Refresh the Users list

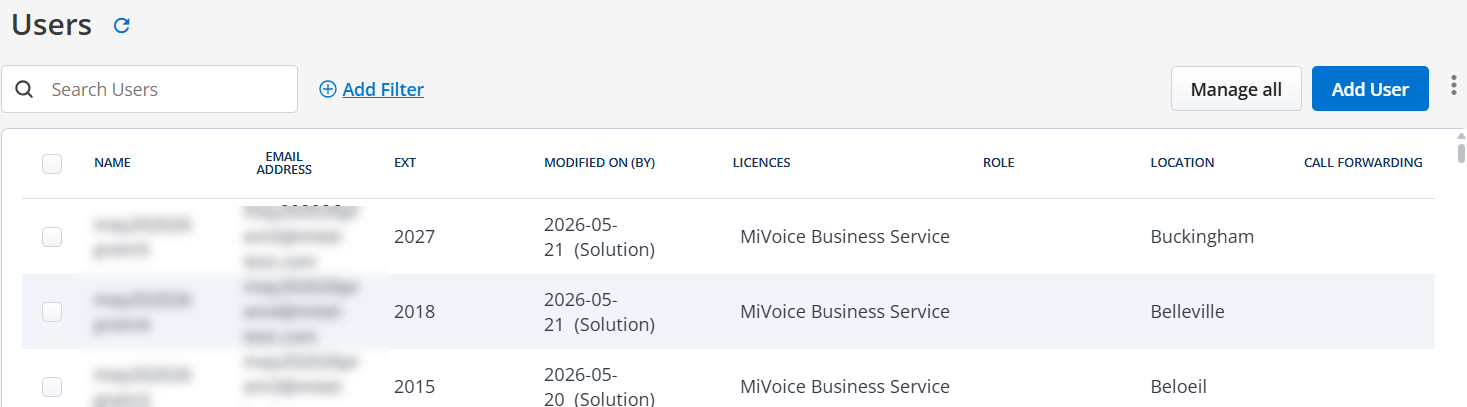[122, 26]
